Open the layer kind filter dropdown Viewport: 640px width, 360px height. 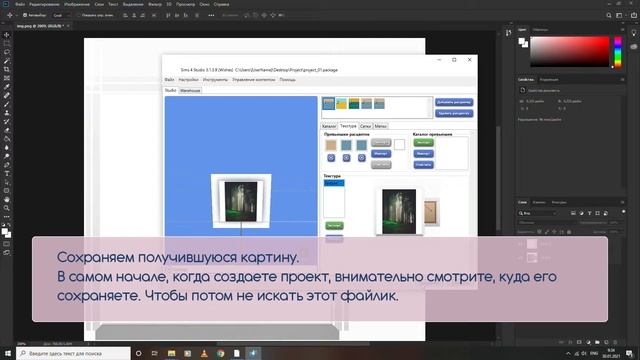pos(537,213)
